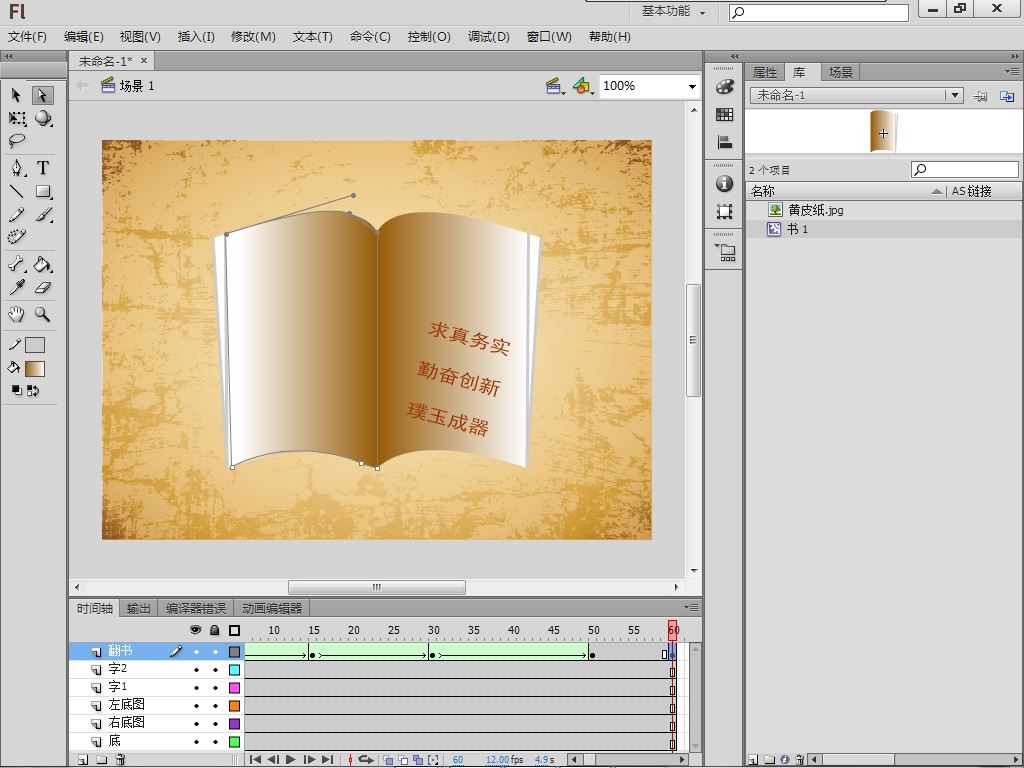Expand the icon dock double arrow
The width and height of the screenshot is (1024, 768).
coord(734,57)
